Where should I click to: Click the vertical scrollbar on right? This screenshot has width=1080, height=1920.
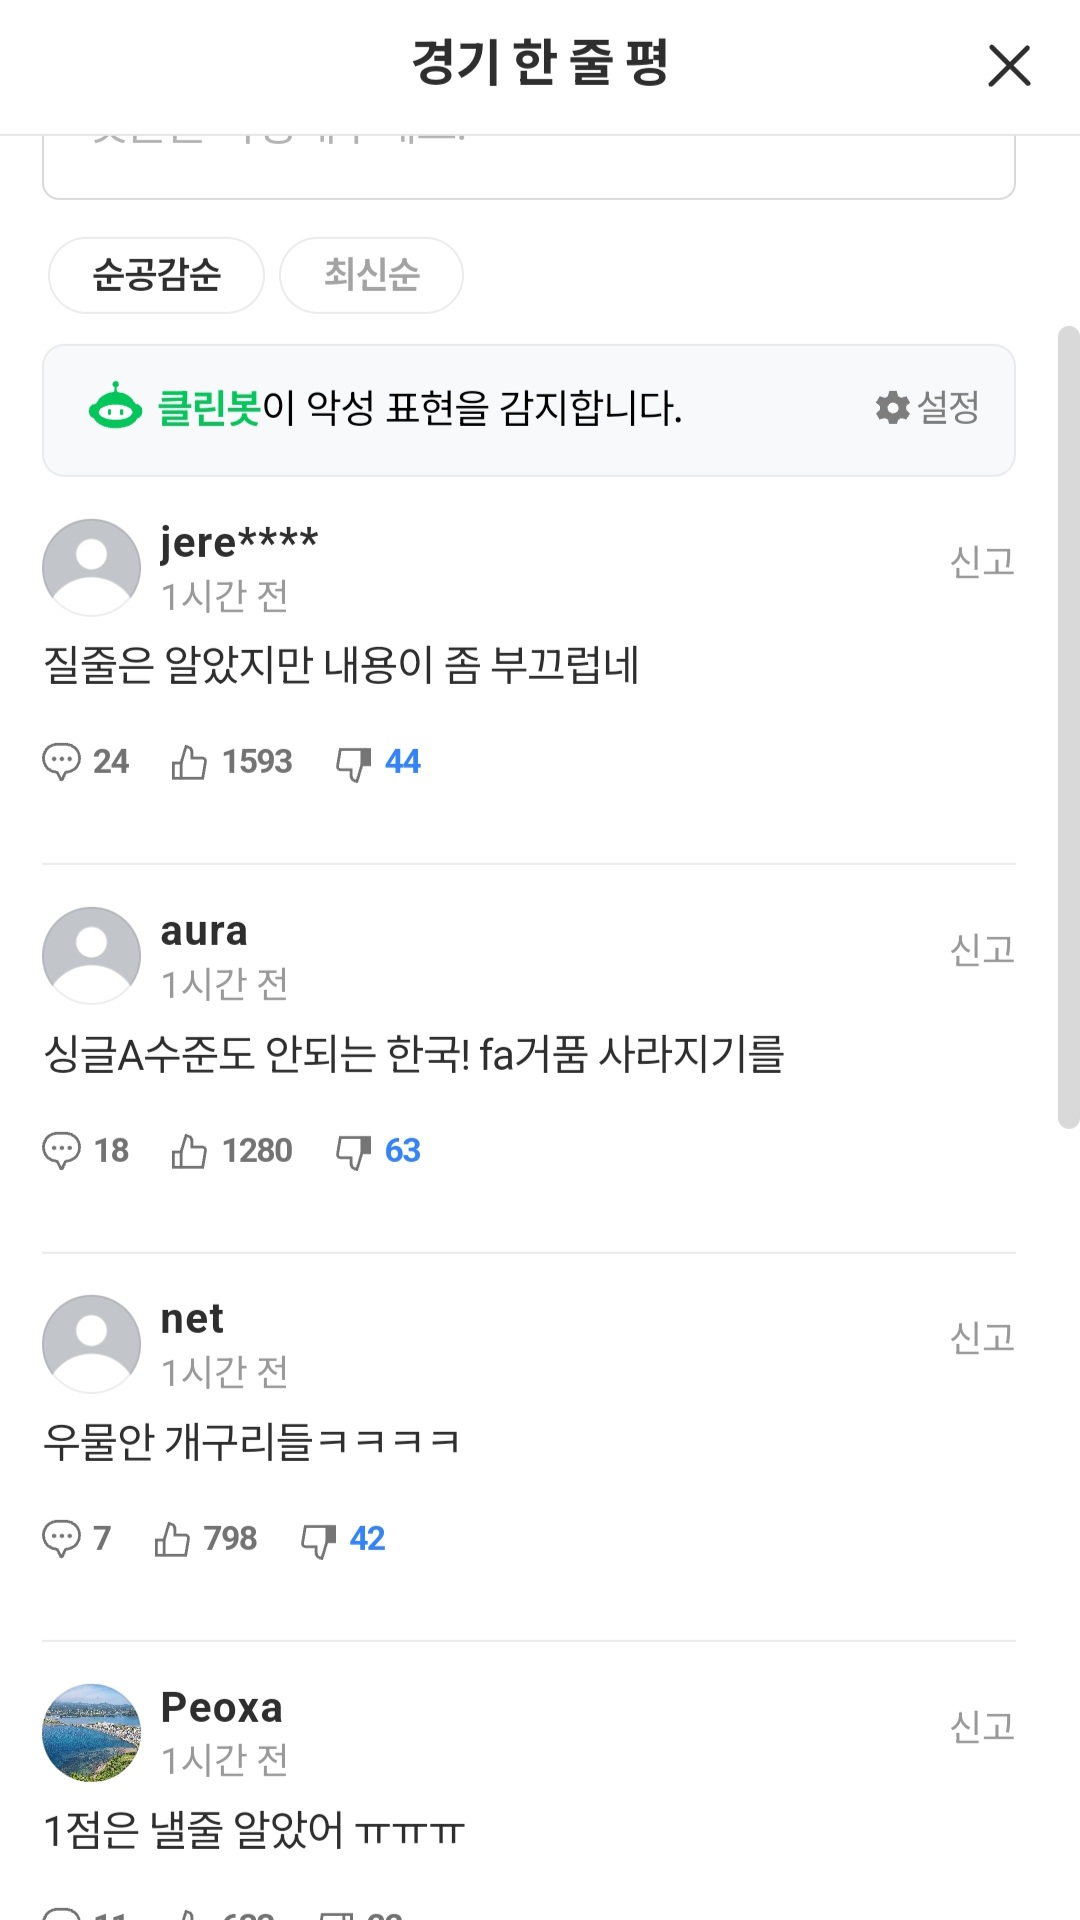1068,727
